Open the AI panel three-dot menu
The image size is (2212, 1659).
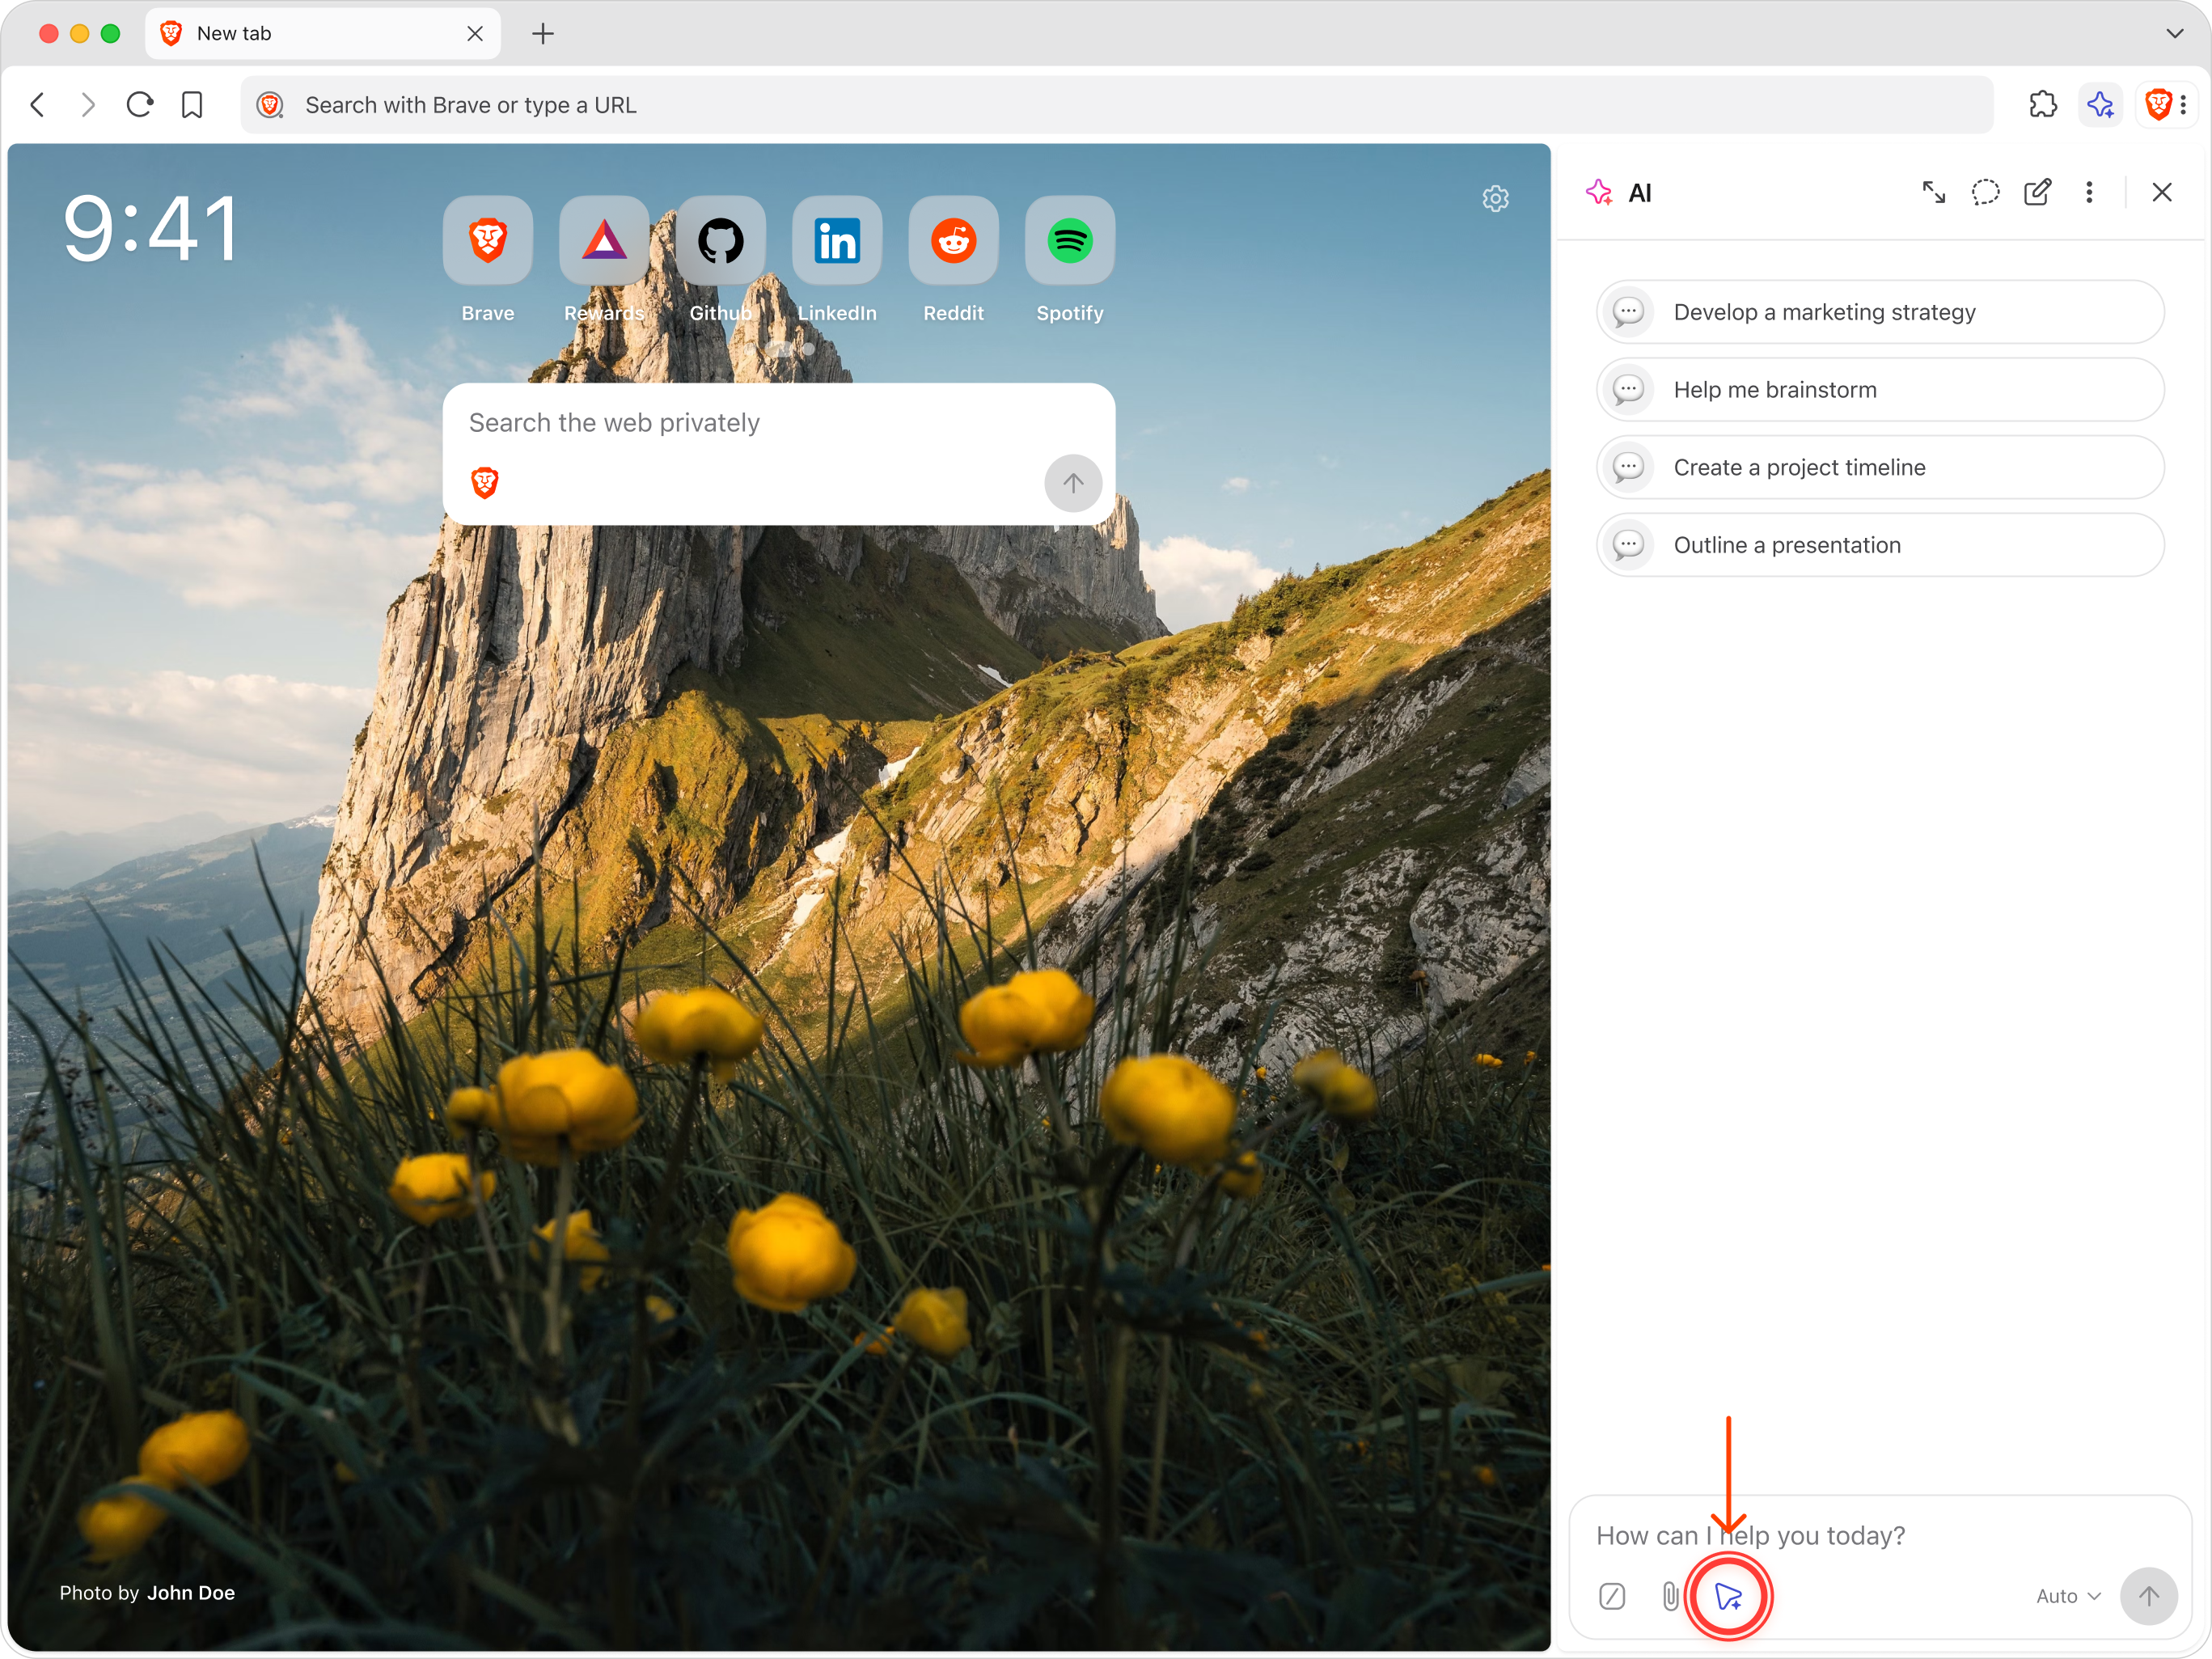(x=2089, y=192)
